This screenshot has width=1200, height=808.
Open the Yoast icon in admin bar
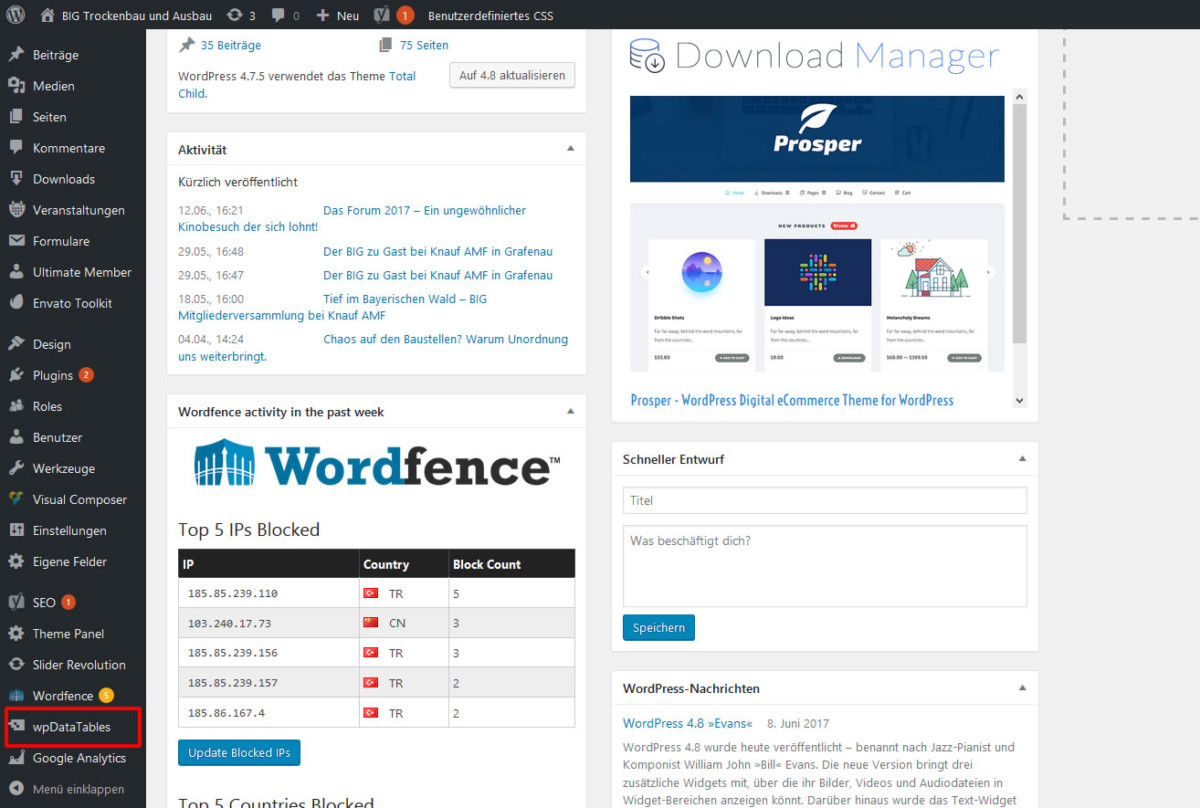(381, 15)
